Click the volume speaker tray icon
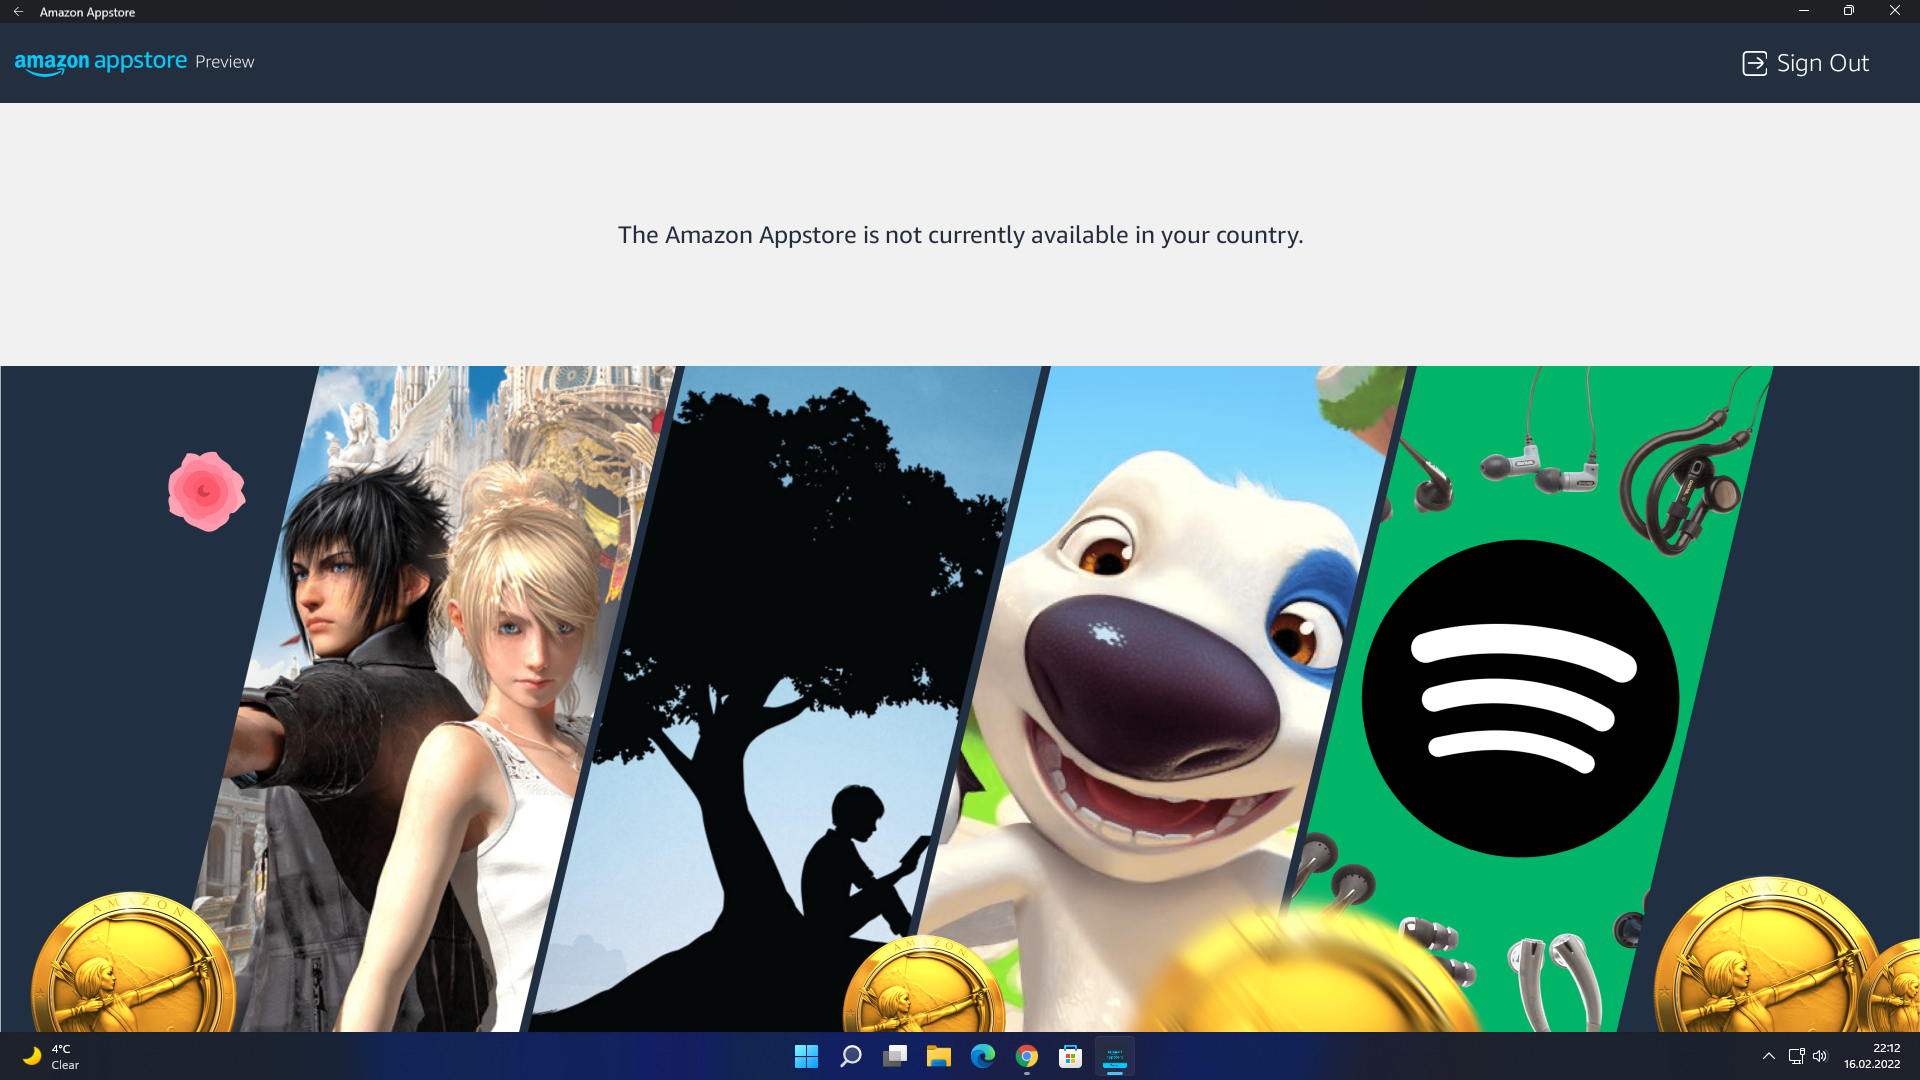The image size is (1920, 1080). click(1820, 1056)
